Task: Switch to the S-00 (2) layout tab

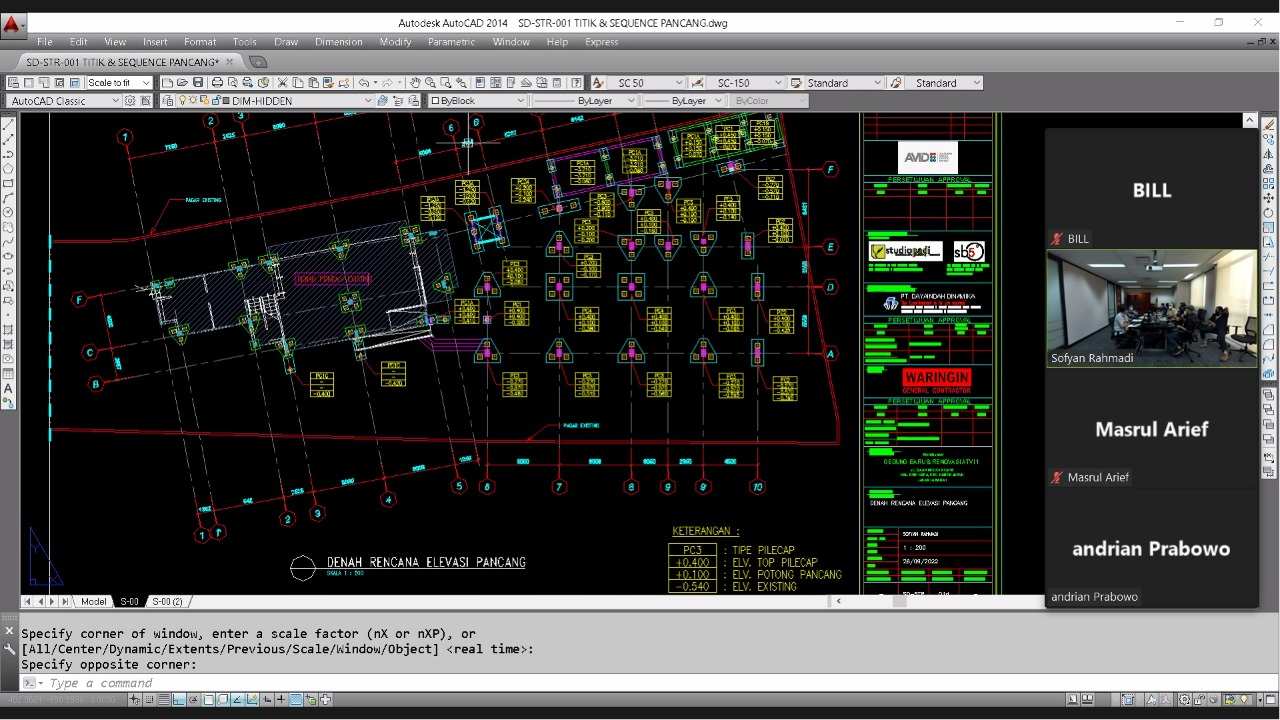Action: pos(167,602)
